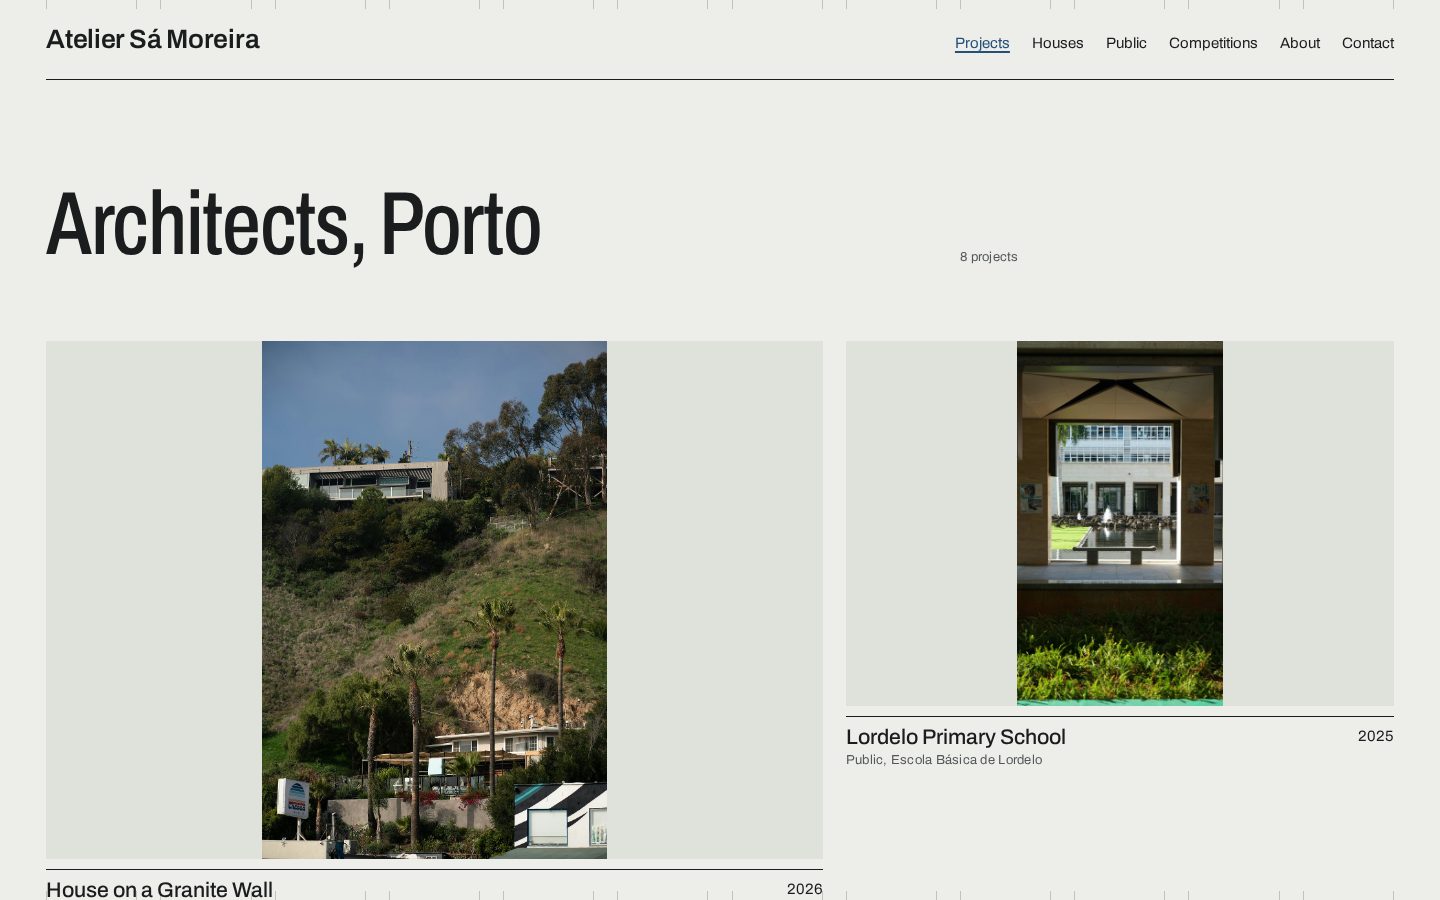Image resolution: width=1440 pixels, height=900 pixels.
Task: Go to the Houses section
Action: point(1057,43)
